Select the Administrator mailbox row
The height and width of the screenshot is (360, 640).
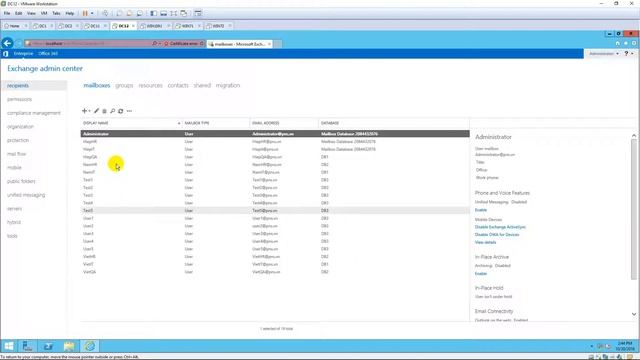[275, 133]
